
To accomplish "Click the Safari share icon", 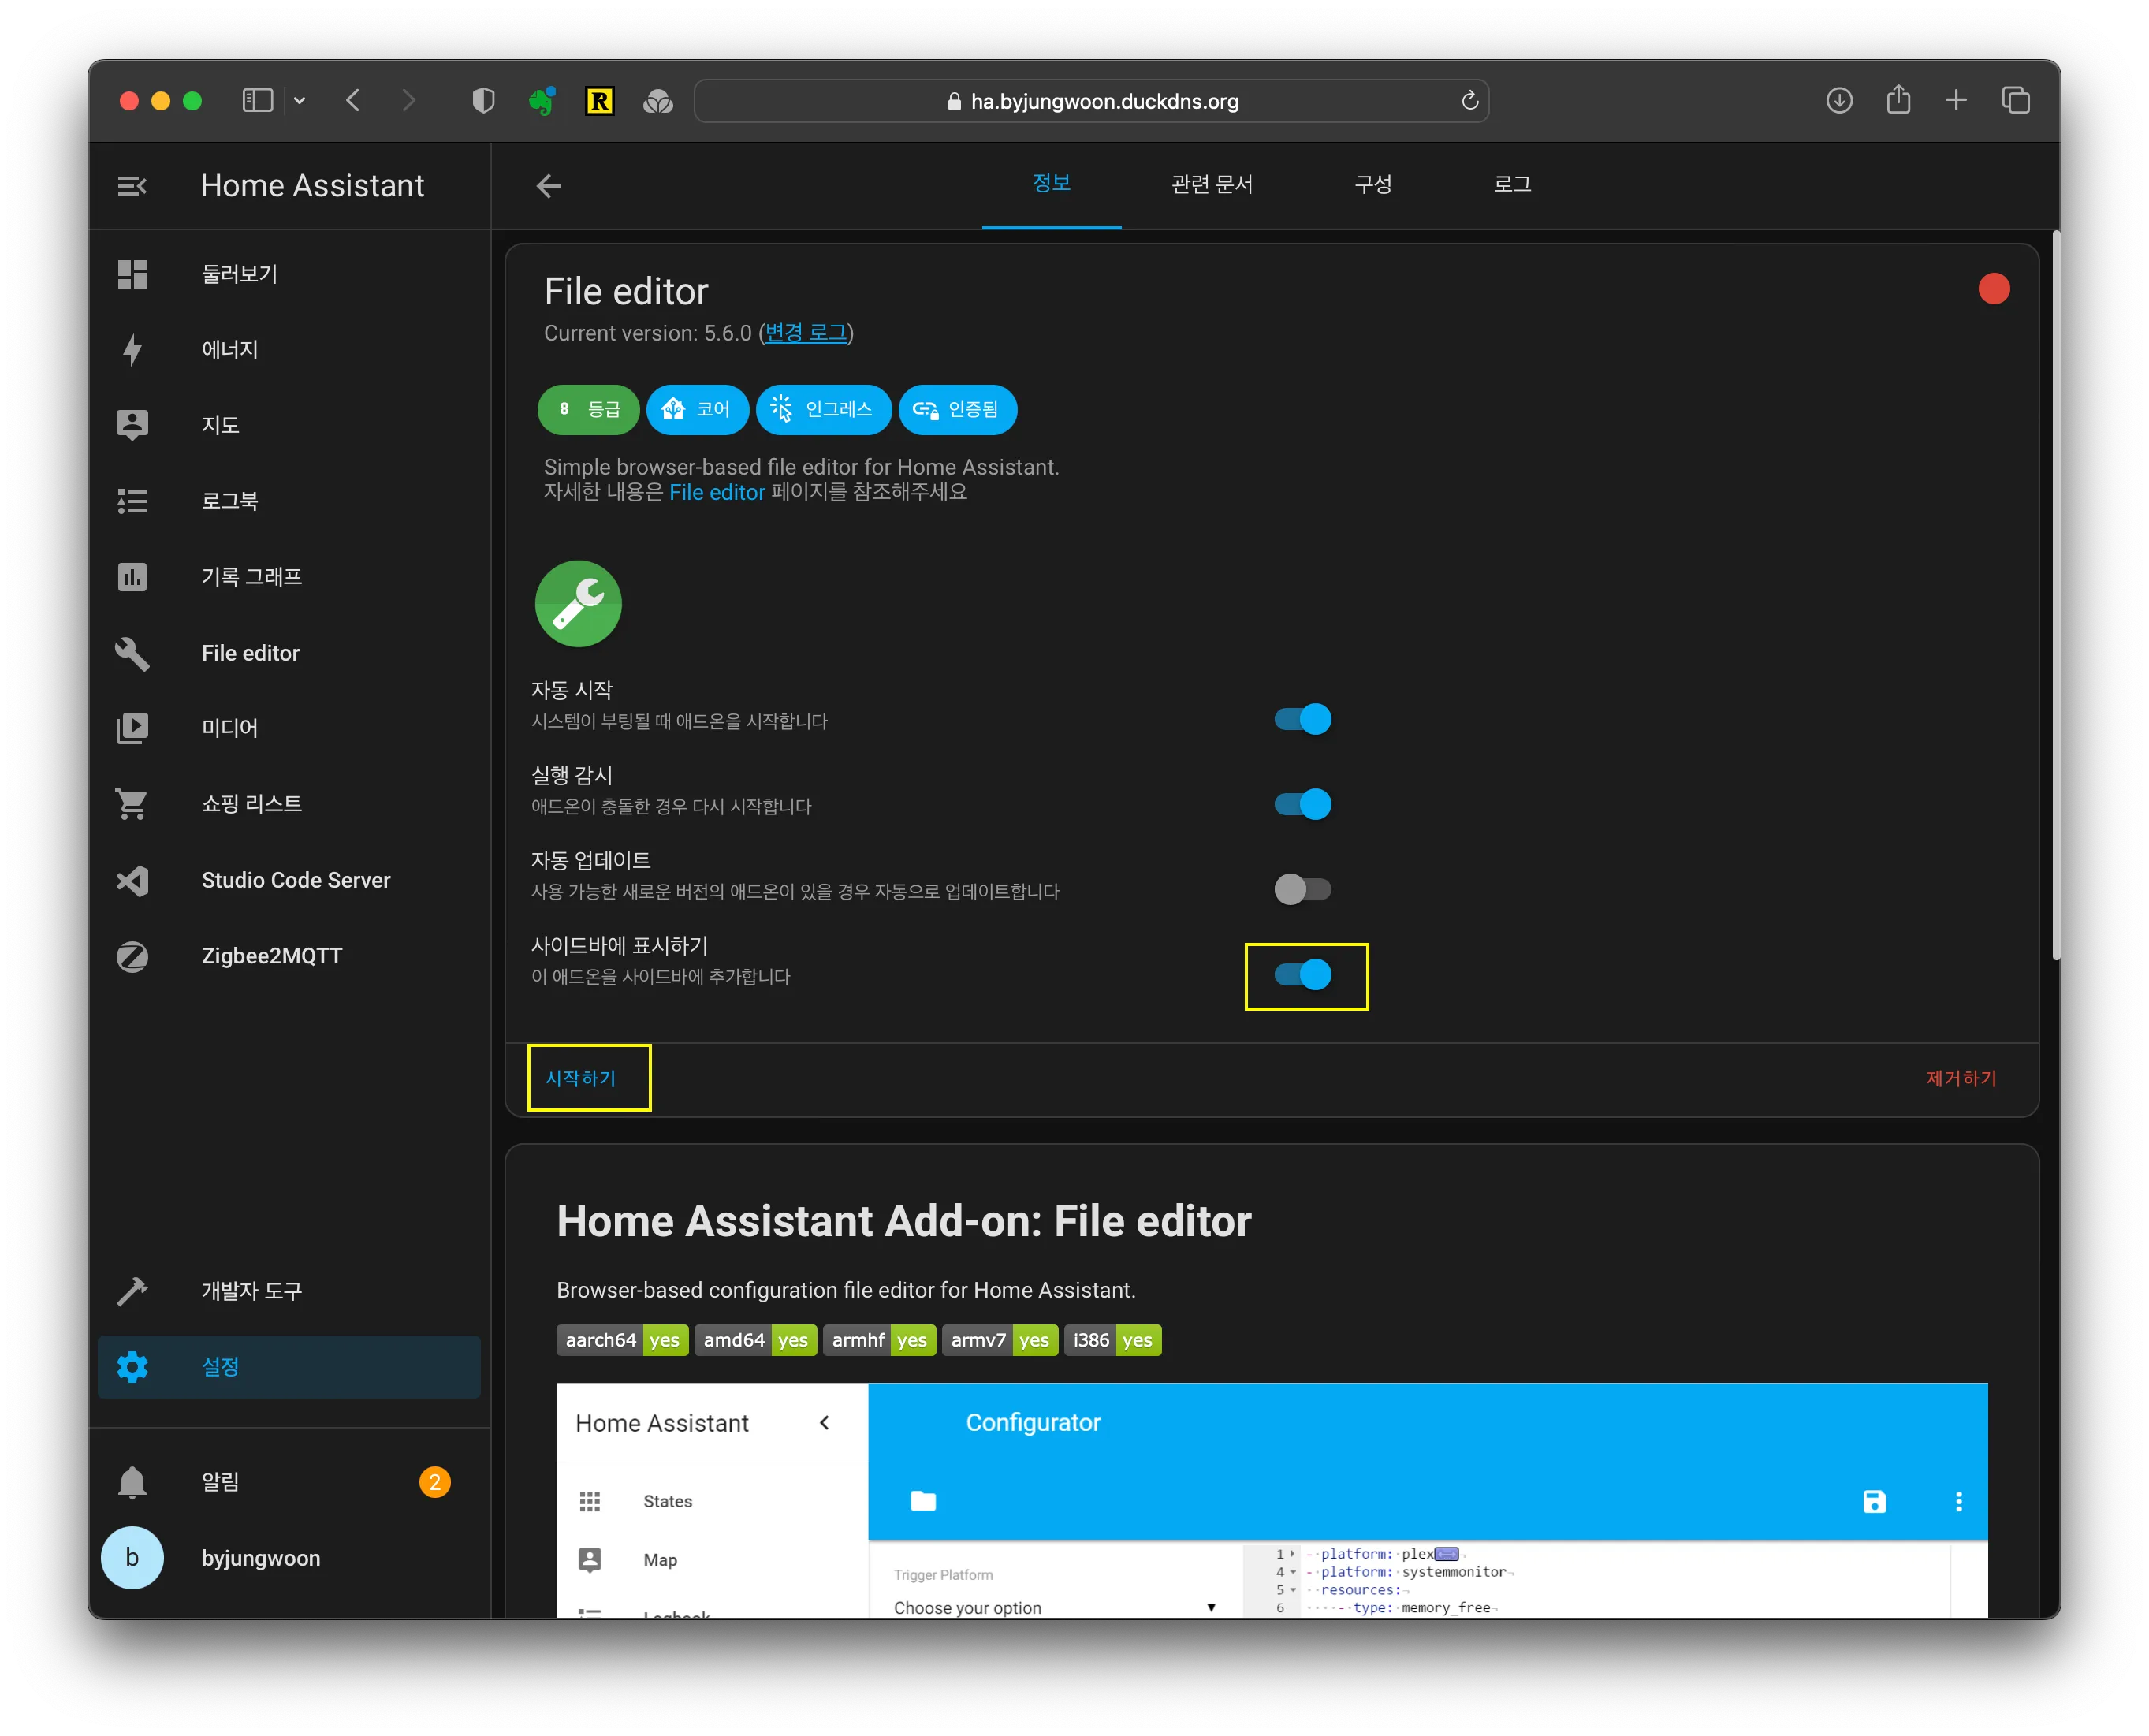I will pyautogui.click(x=1898, y=100).
